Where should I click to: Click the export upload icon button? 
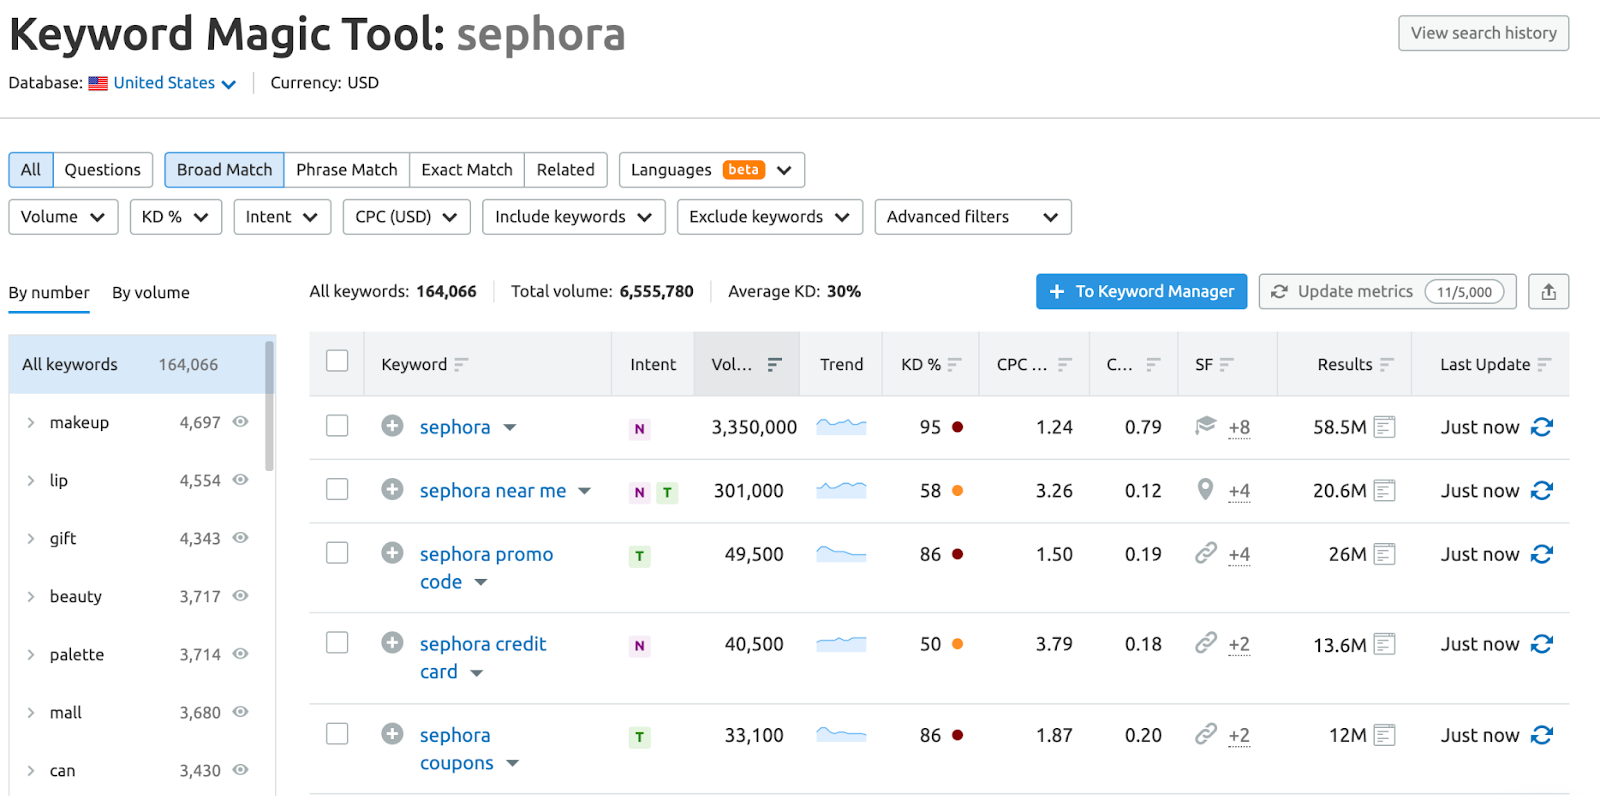coord(1548,292)
